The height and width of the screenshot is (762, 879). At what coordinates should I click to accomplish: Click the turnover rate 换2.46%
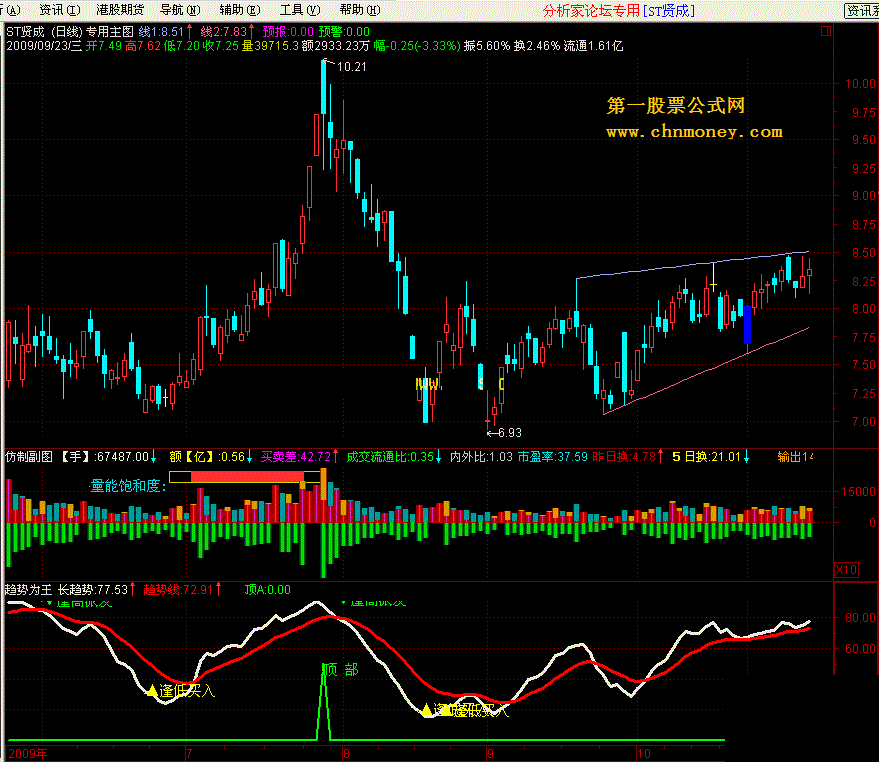coord(536,46)
